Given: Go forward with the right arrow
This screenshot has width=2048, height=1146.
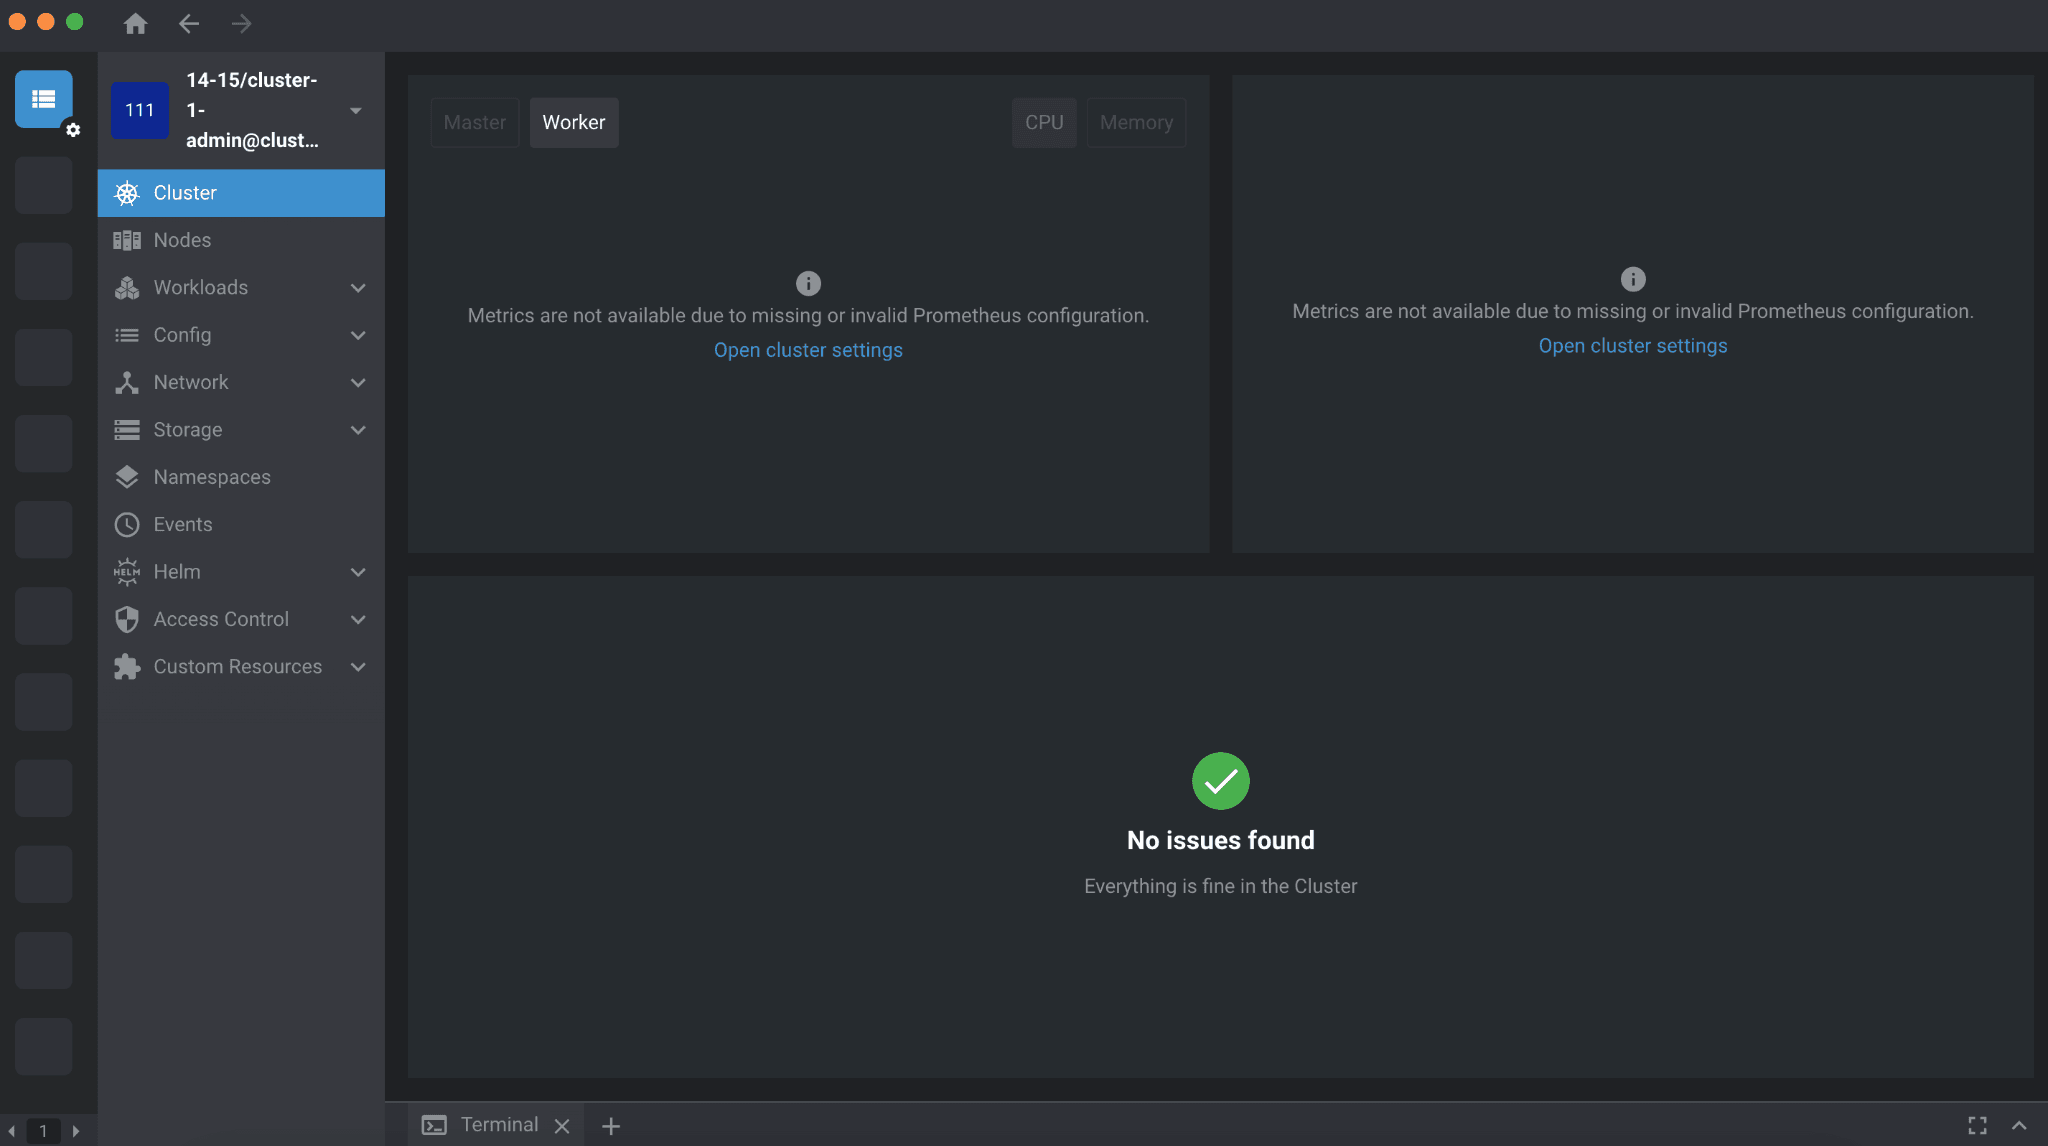Looking at the screenshot, I should [x=241, y=23].
